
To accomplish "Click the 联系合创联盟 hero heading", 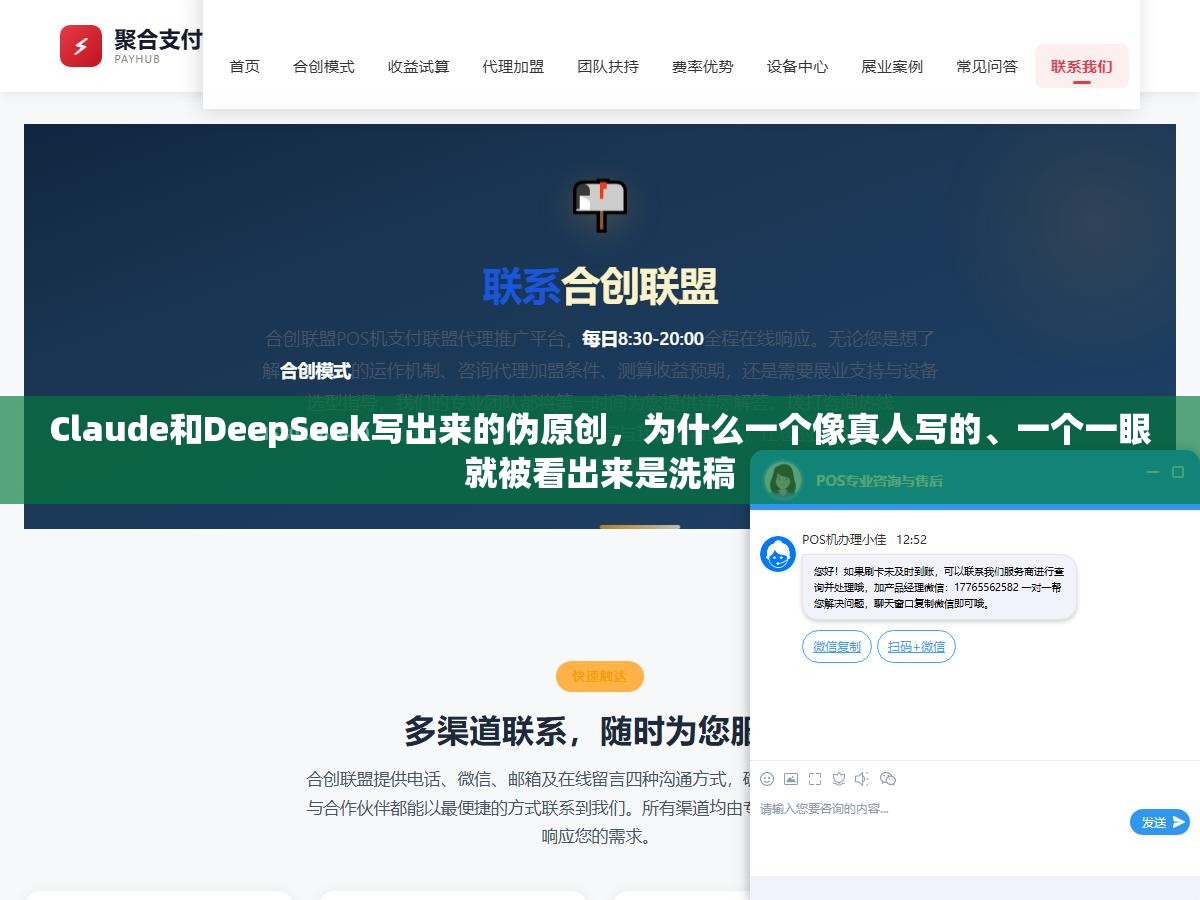I will coord(600,287).
